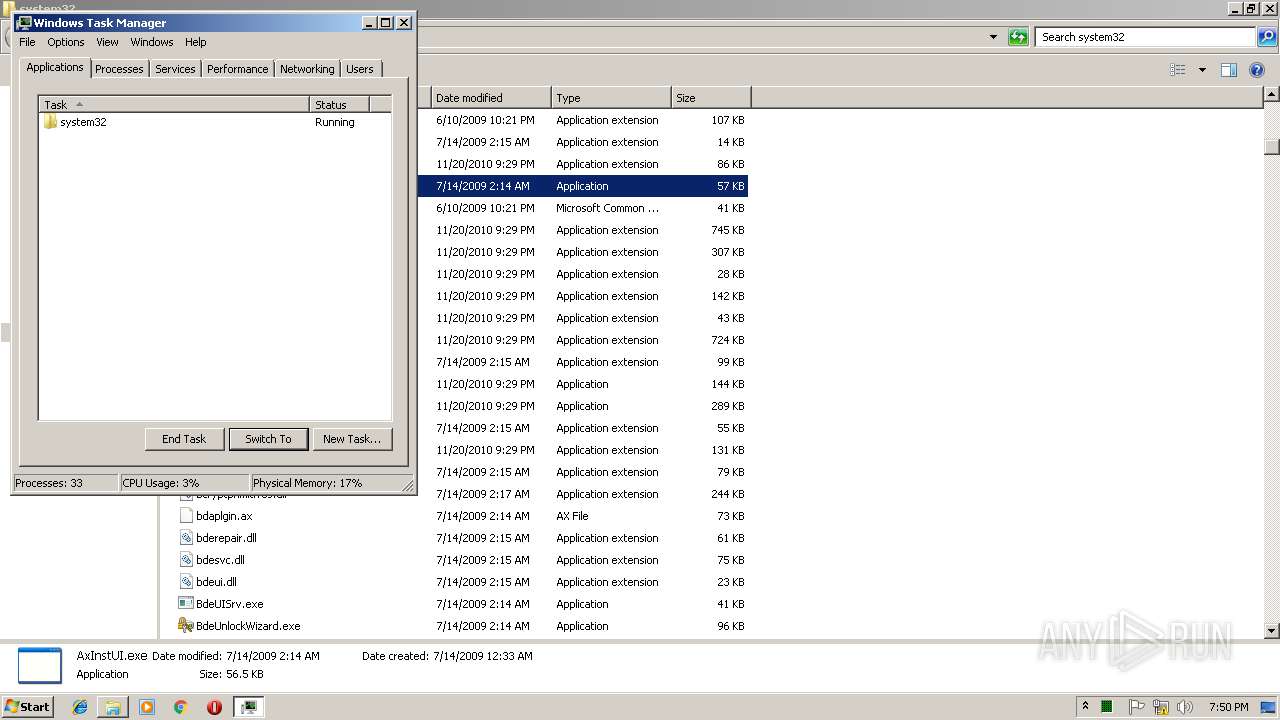Click the AX File type cell

(572, 516)
